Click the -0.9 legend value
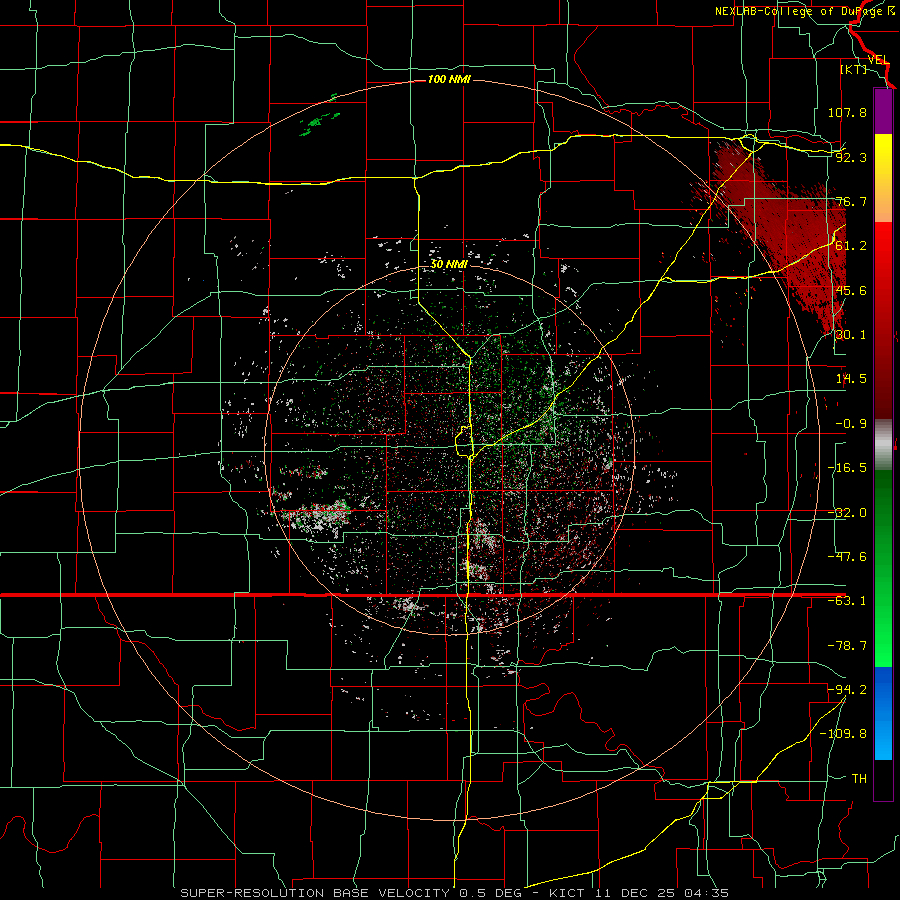 point(851,424)
